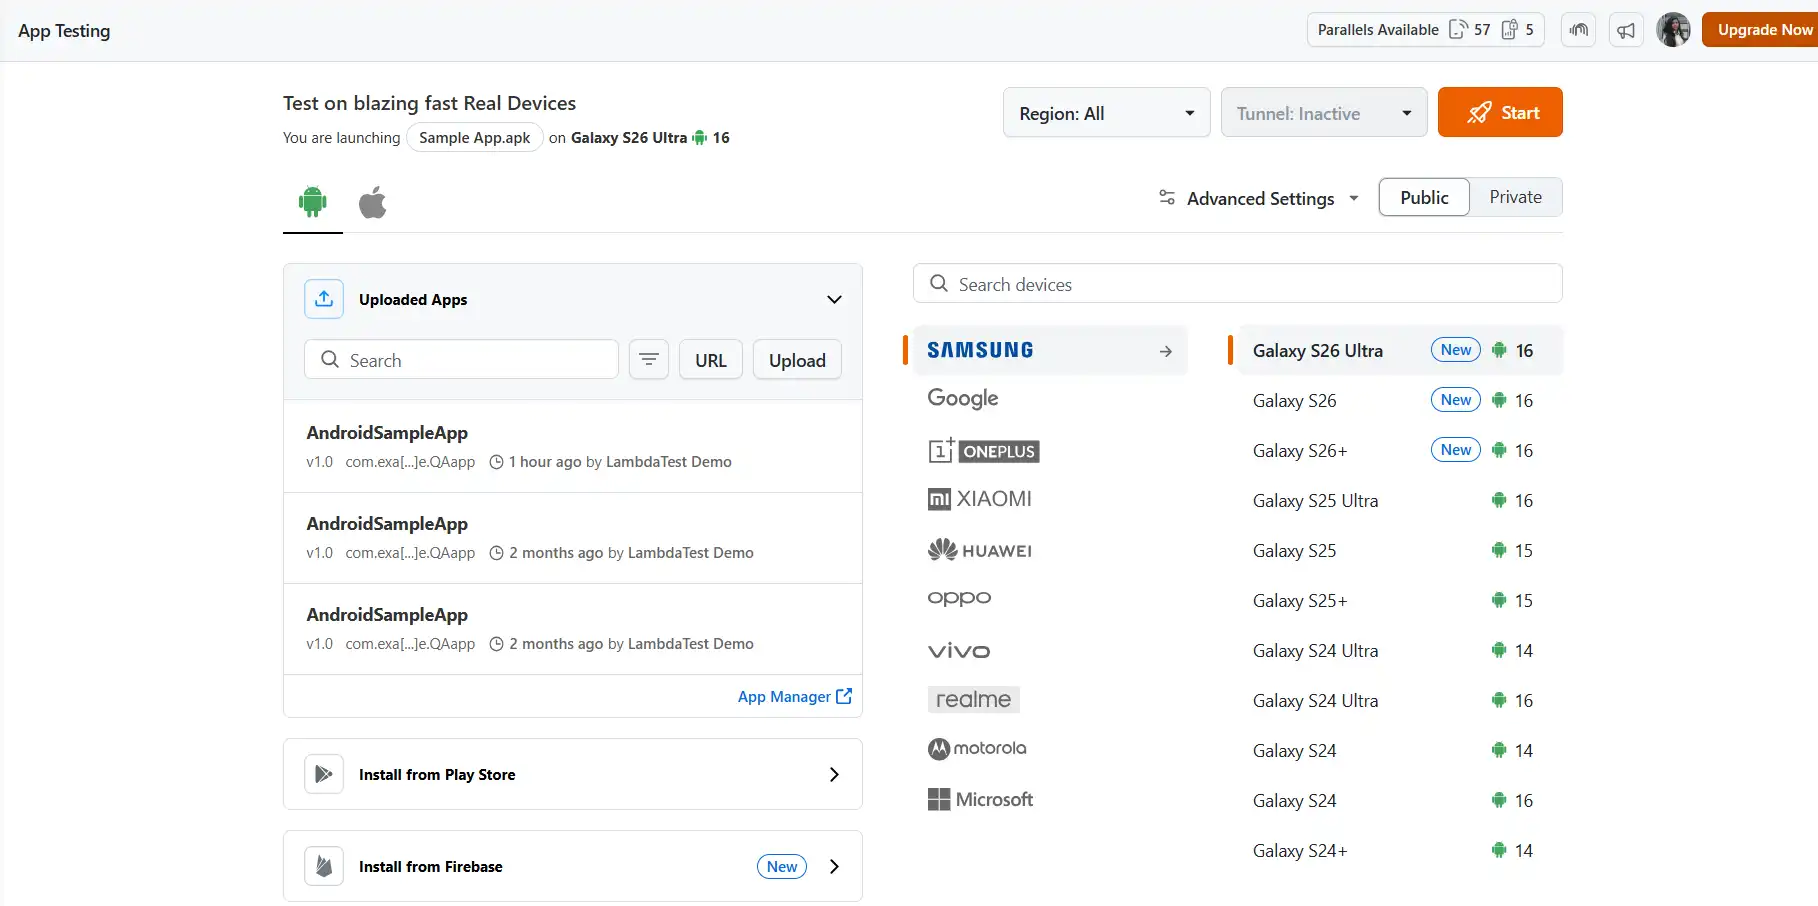Select the OnePlus brand logo
Image resolution: width=1818 pixels, height=906 pixels.
point(984,450)
